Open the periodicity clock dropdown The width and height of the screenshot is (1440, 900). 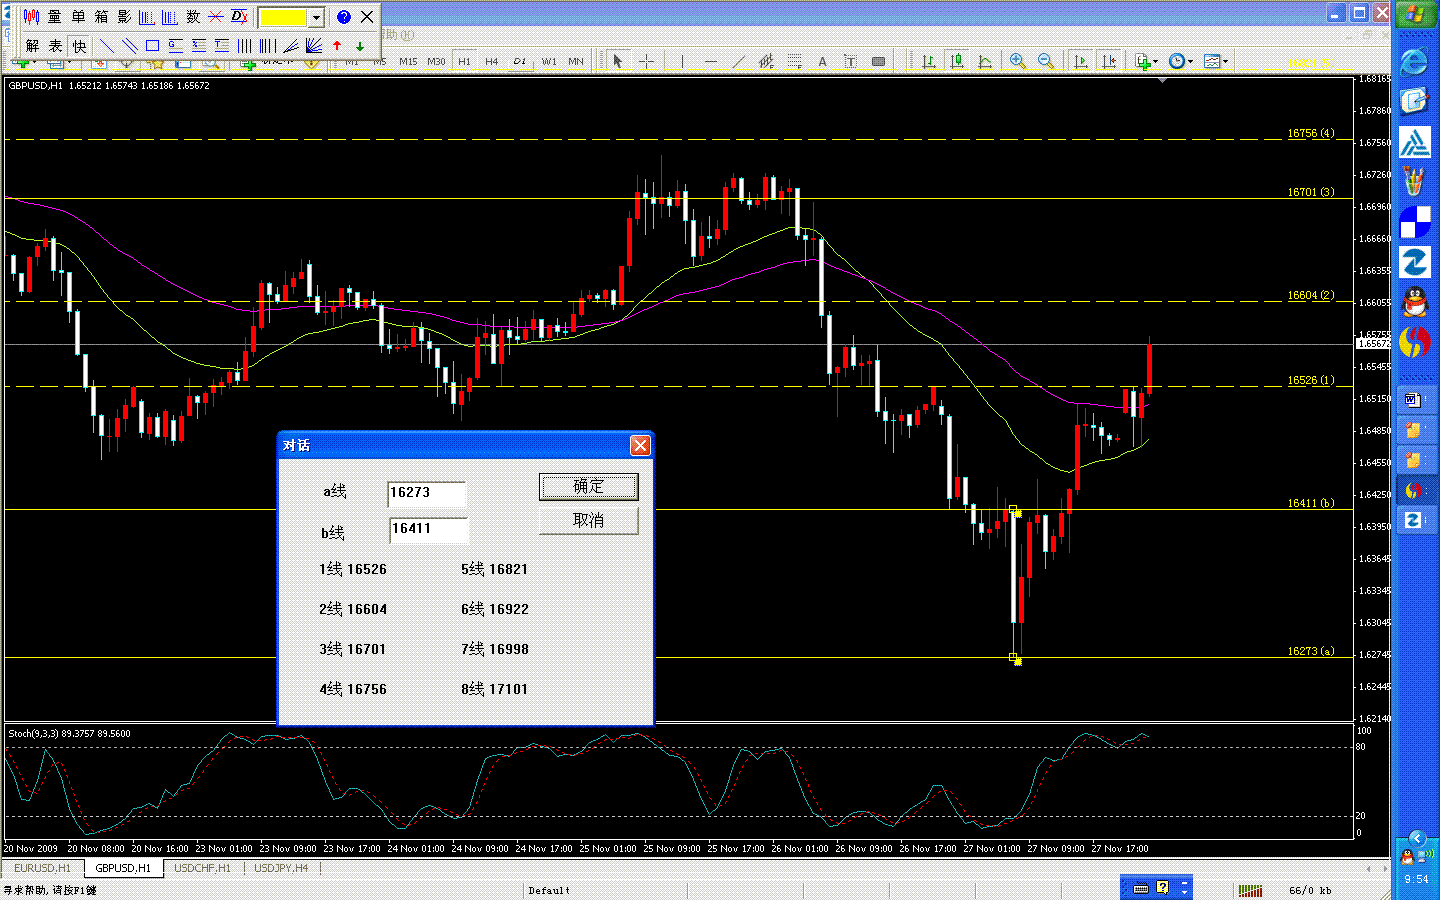coord(1181,62)
